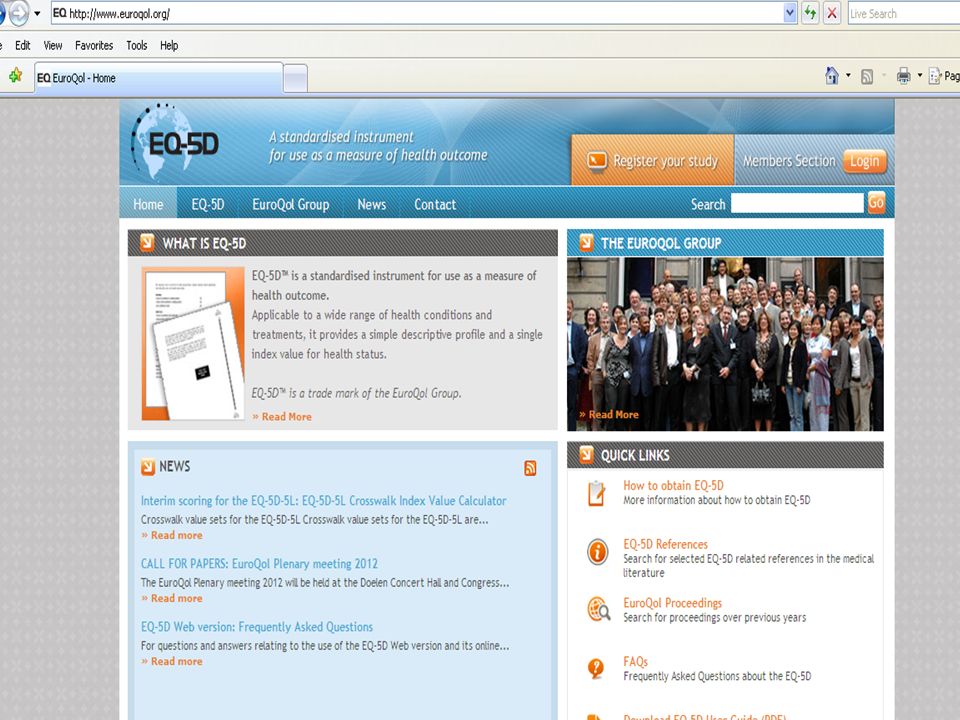Open the Favorites menu
This screenshot has height=720, width=960.
pyautogui.click(x=94, y=45)
